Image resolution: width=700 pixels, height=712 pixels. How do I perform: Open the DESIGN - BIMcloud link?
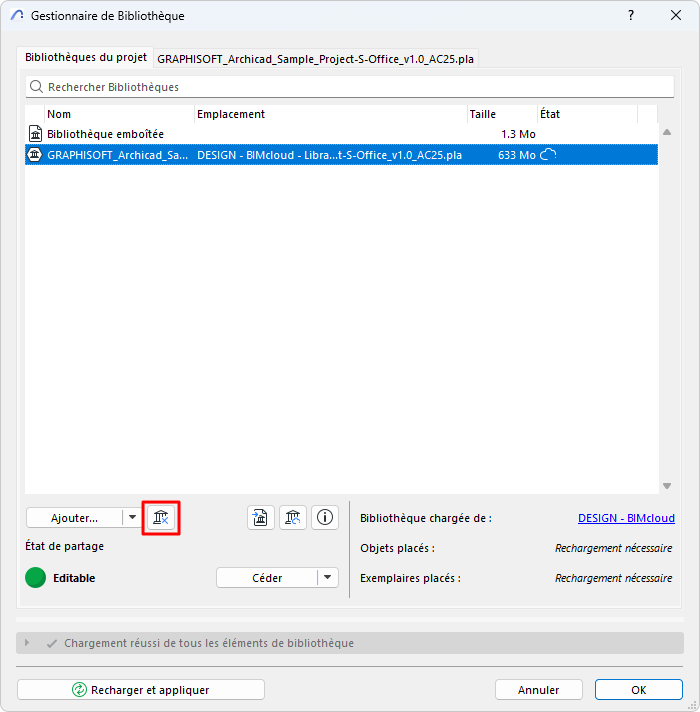(x=626, y=518)
